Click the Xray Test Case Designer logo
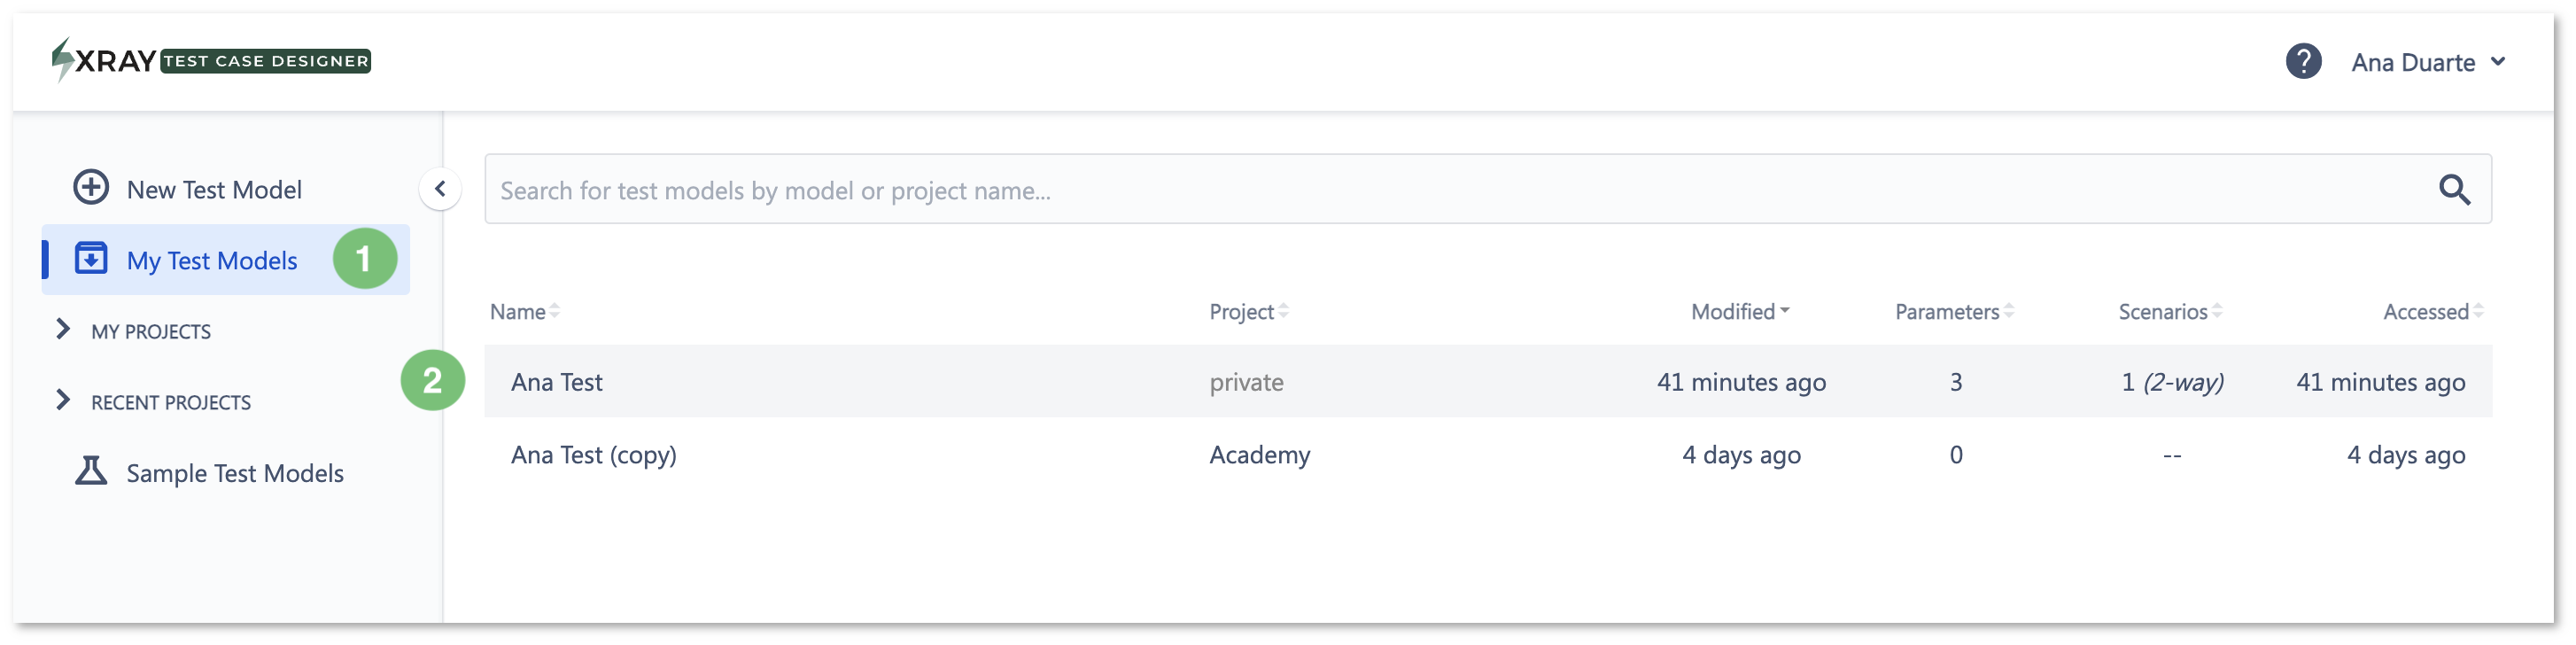 (x=211, y=60)
